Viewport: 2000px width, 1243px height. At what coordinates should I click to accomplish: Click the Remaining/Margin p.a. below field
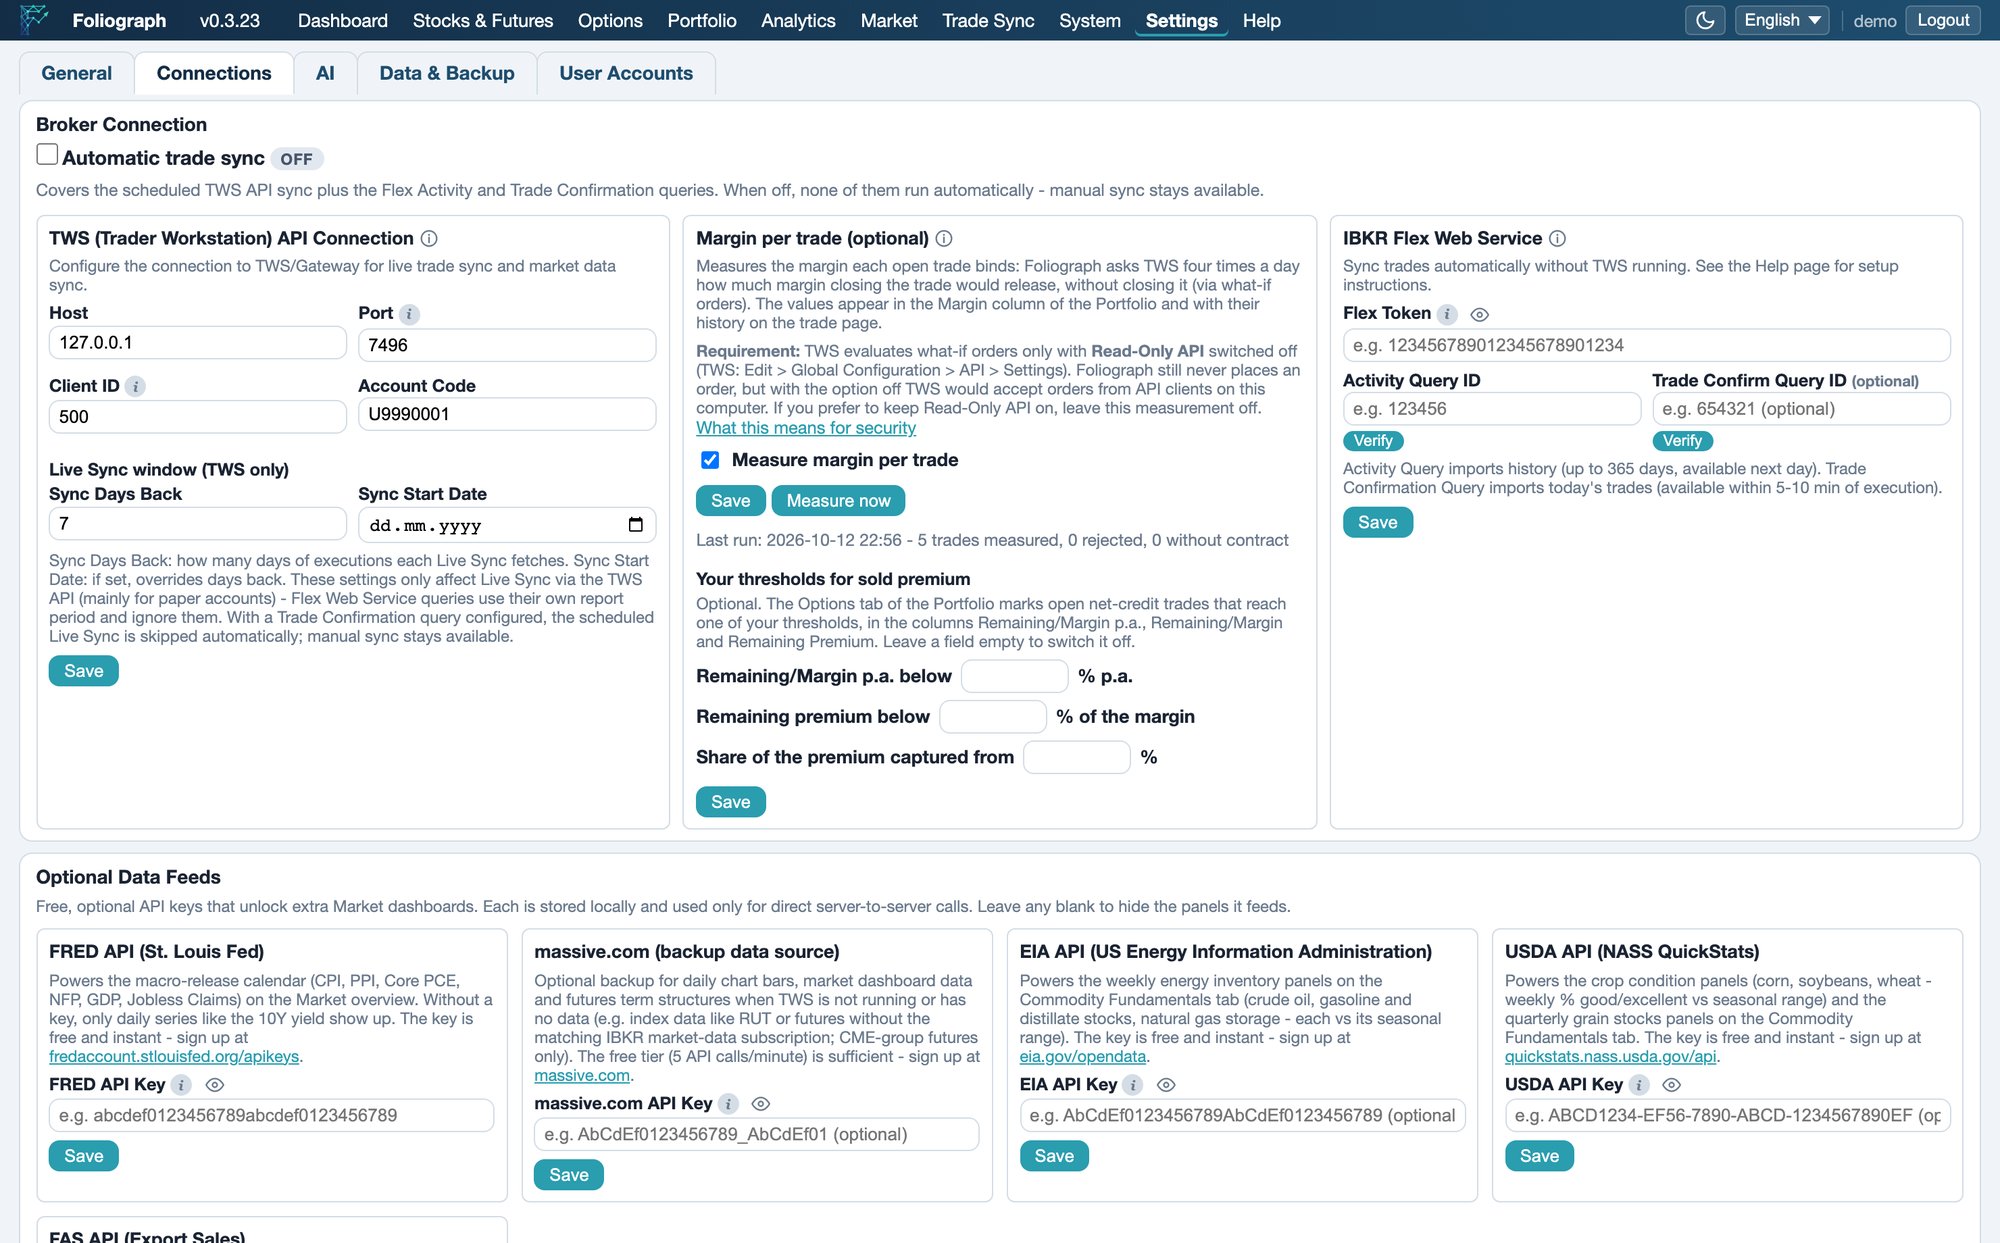point(1014,676)
